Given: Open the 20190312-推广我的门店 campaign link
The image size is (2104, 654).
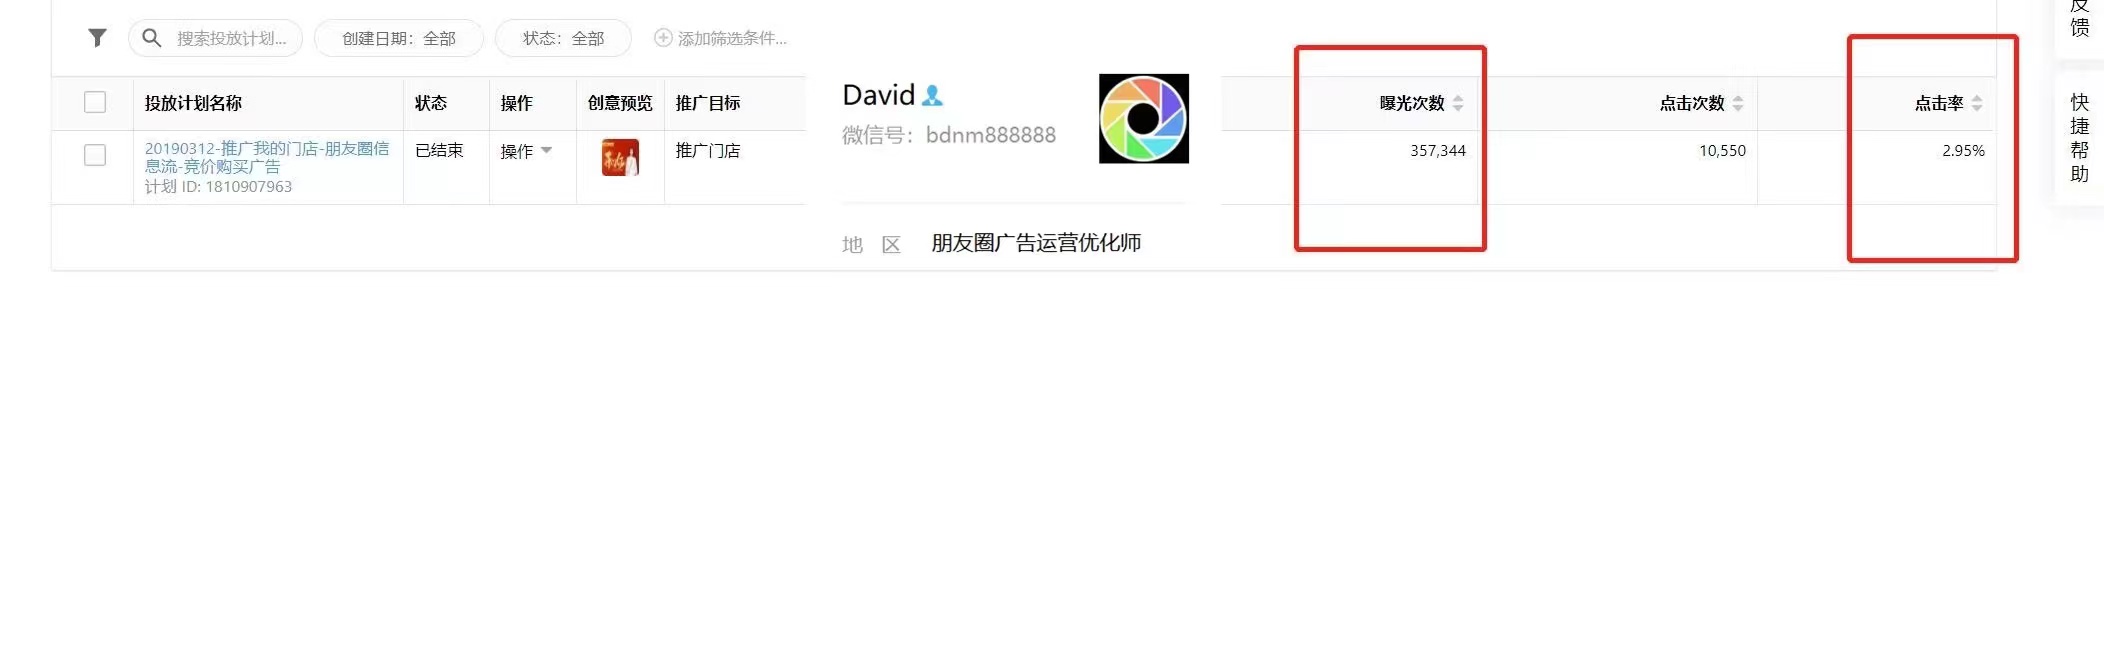Looking at the screenshot, I should (267, 157).
